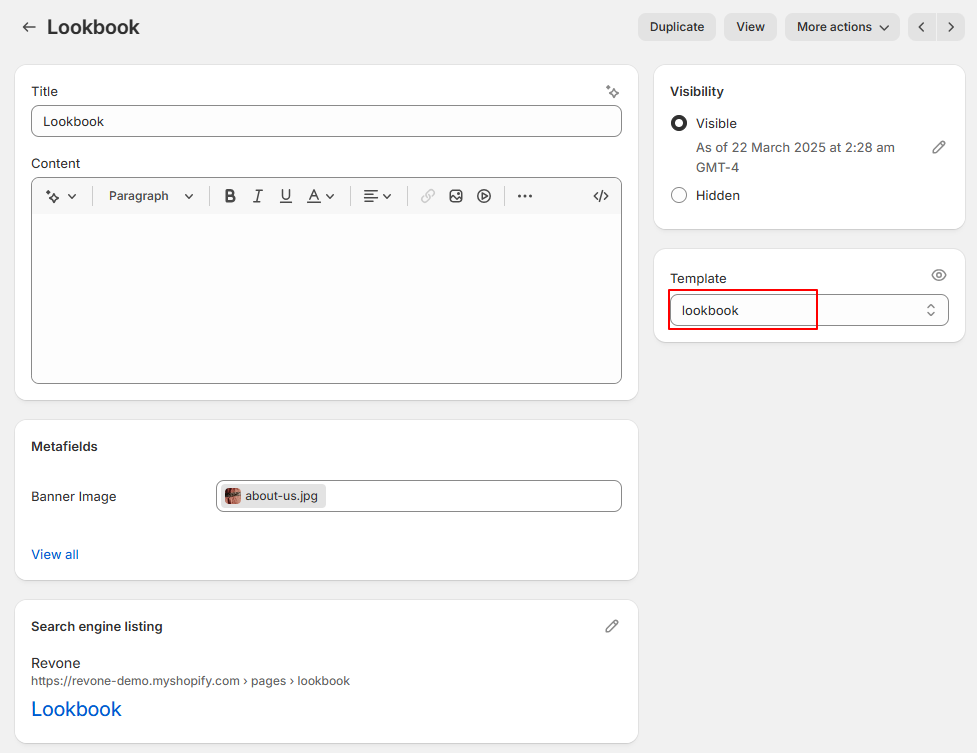Select the Visible radio option
The image size is (977, 753).
(x=679, y=123)
